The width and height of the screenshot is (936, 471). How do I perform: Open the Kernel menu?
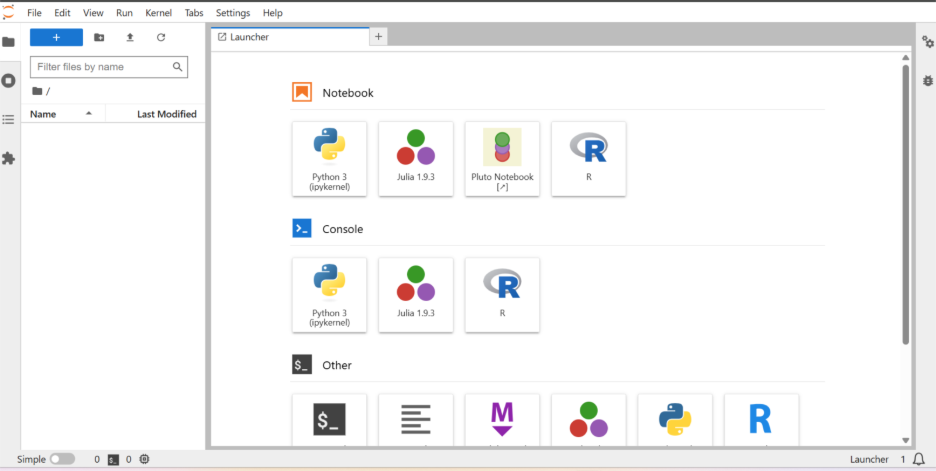[x=160, y=13]
